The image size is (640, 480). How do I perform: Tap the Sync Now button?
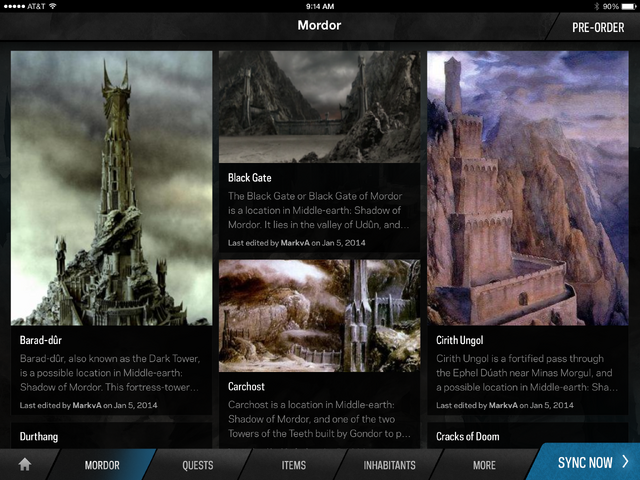584,462
